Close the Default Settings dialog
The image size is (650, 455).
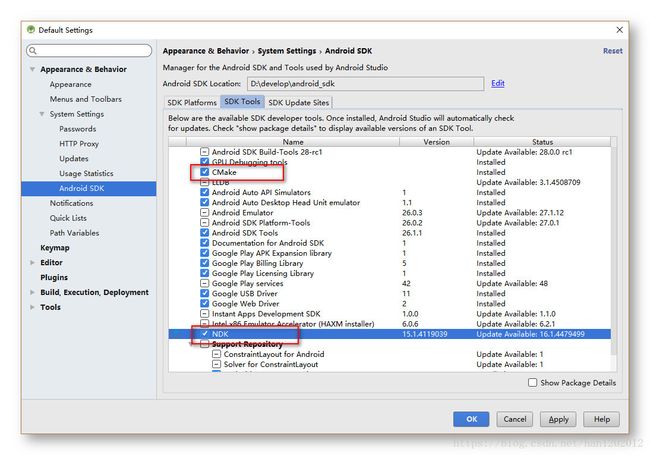pyautogui.click(x=619, y=30)
